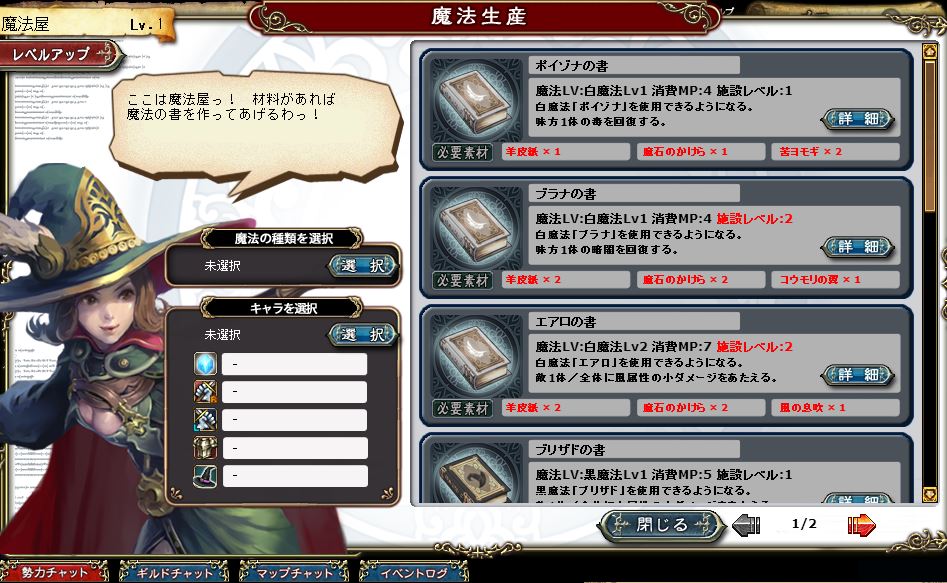Screen dimensions: 947x583
Task: Click the エアロの書 spellbook icon
Action: 476,356
